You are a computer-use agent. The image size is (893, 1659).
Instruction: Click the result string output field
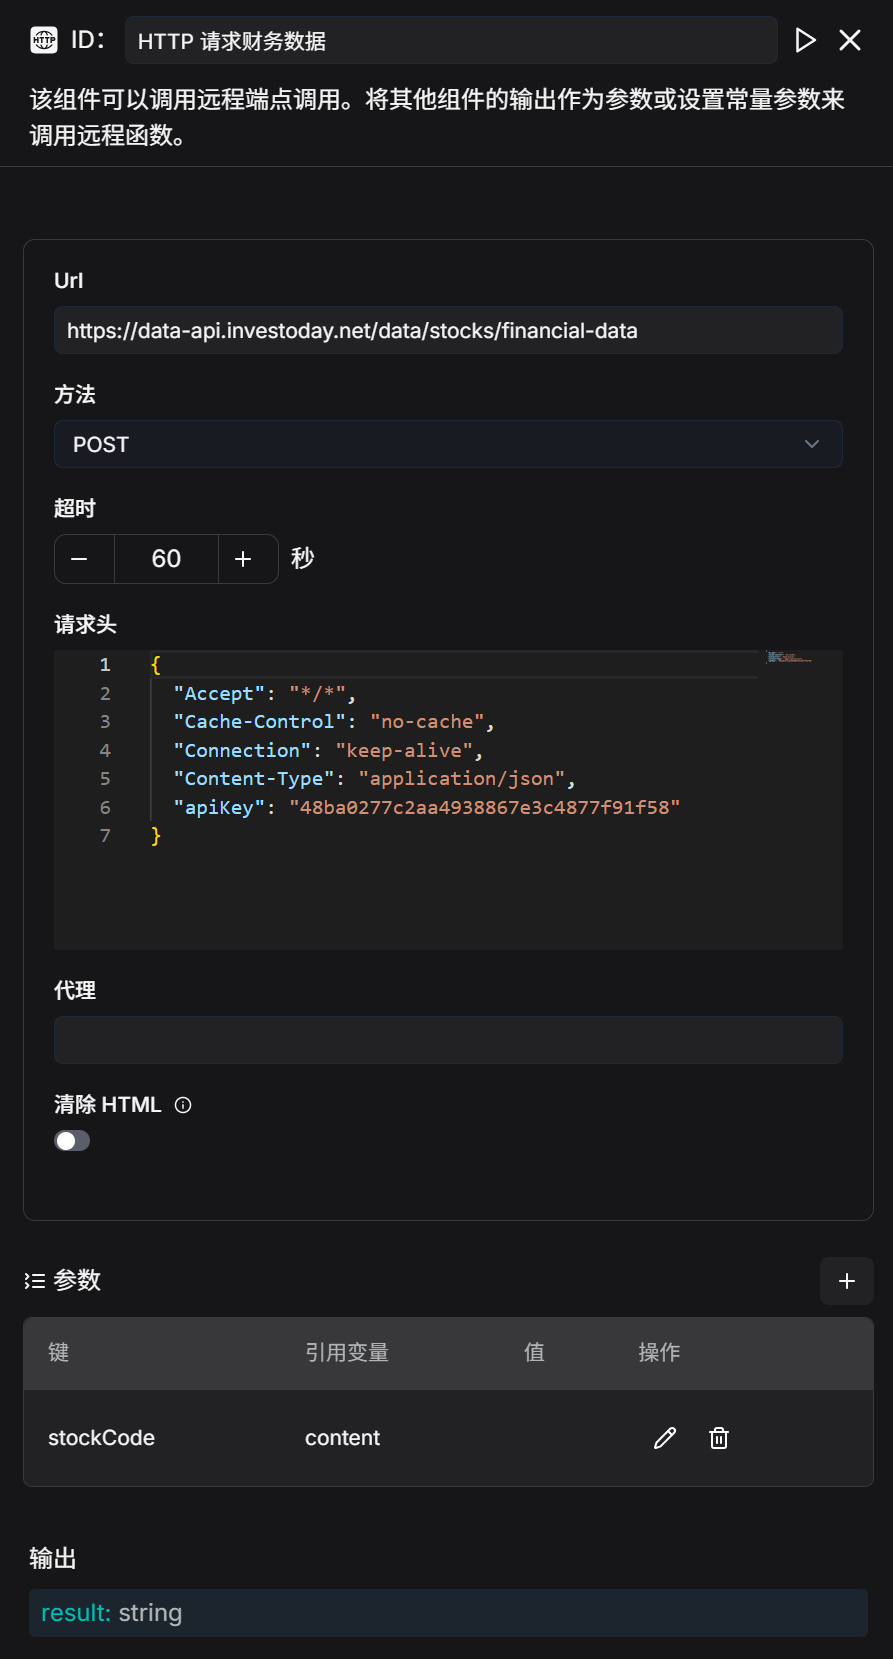tap(448, 1613)
